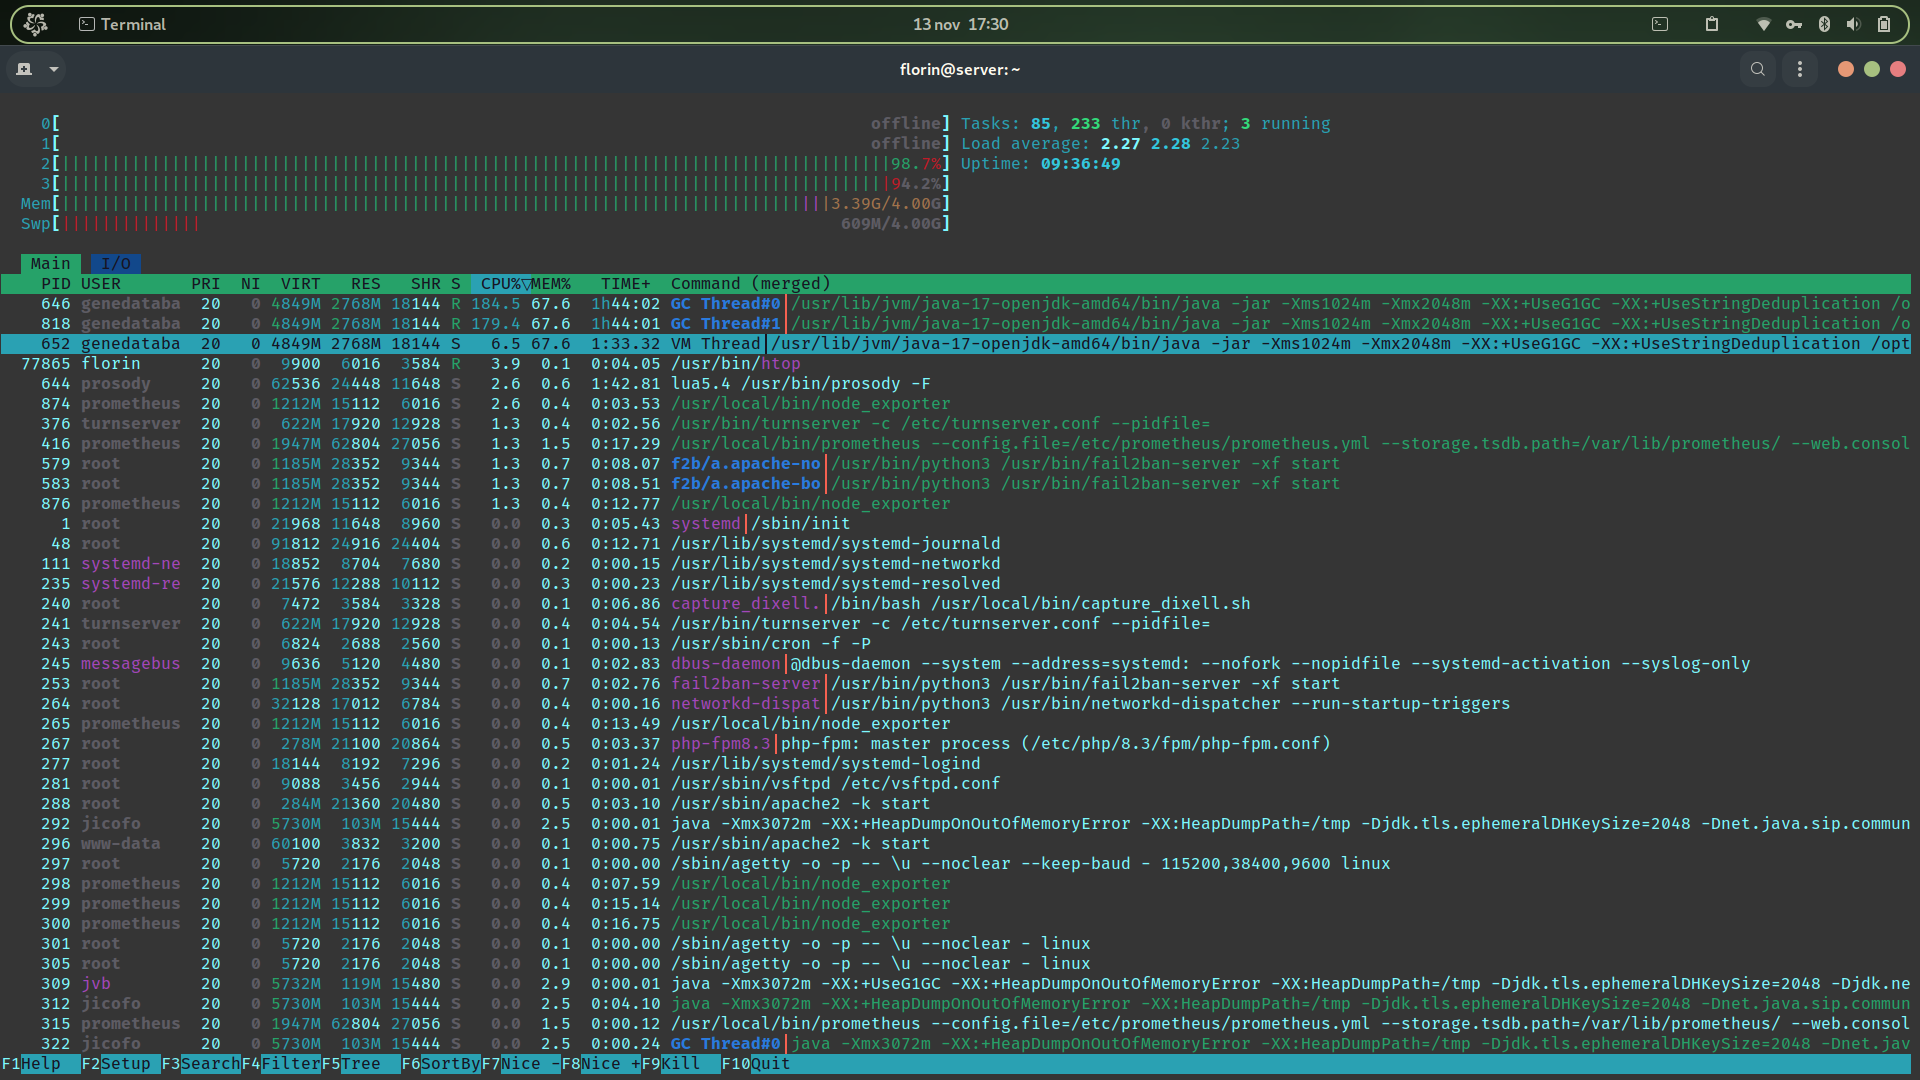
Task: Click the VPN key status icon
Action: tap(1794, 24)
